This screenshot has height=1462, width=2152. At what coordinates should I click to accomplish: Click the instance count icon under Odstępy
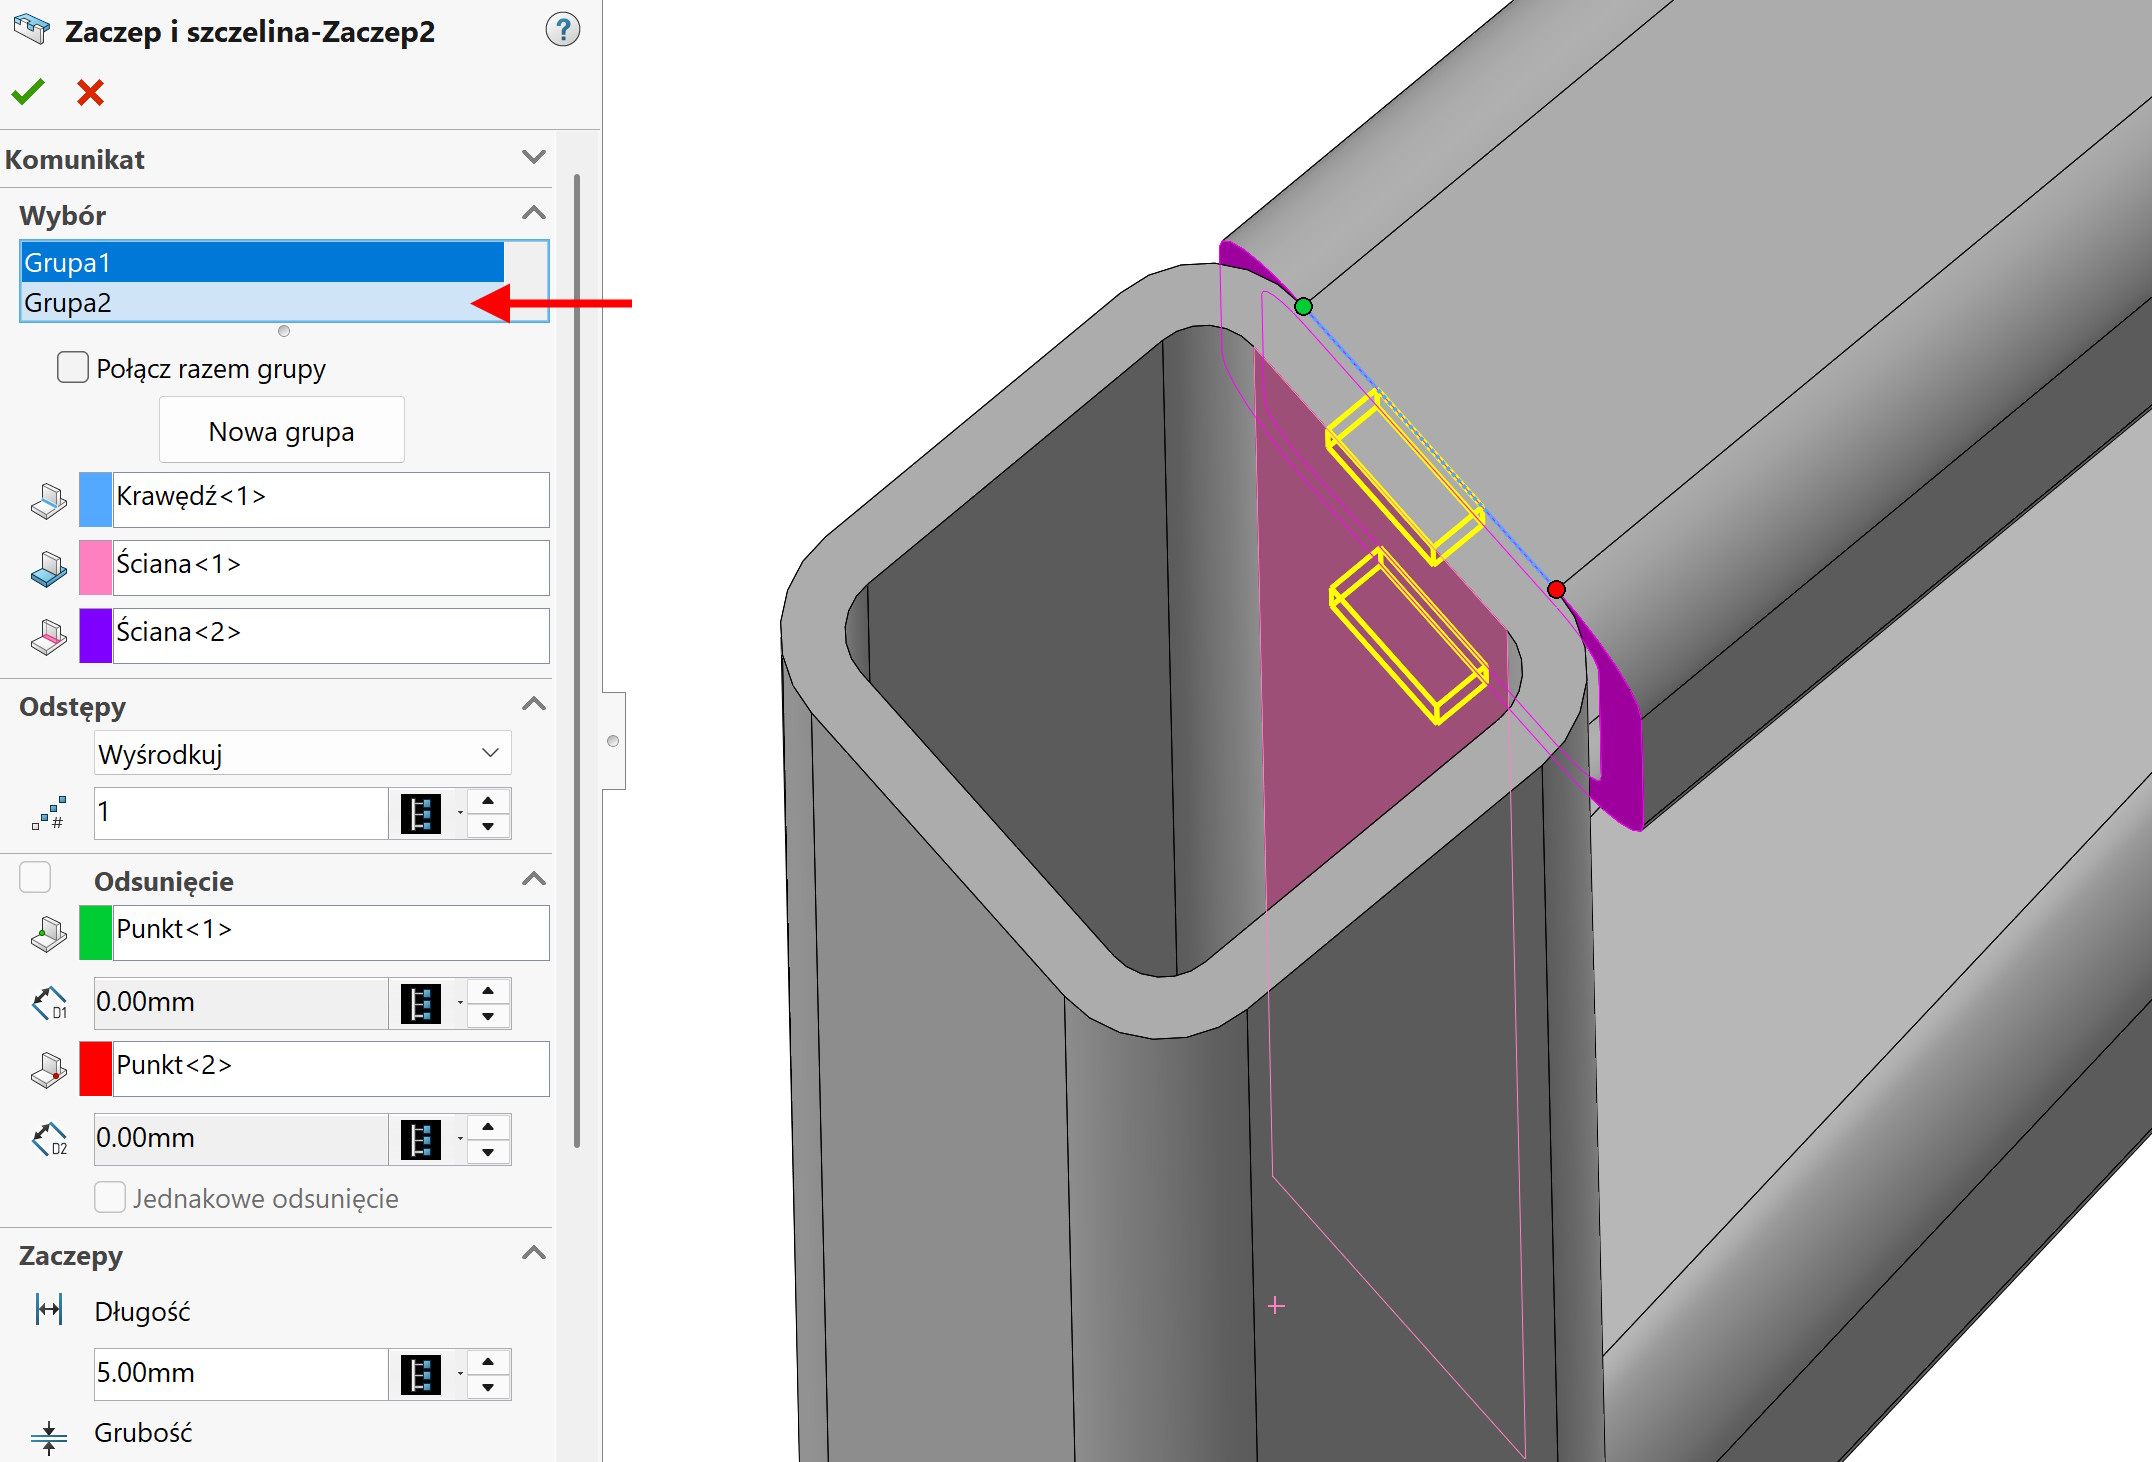[48, 813]
